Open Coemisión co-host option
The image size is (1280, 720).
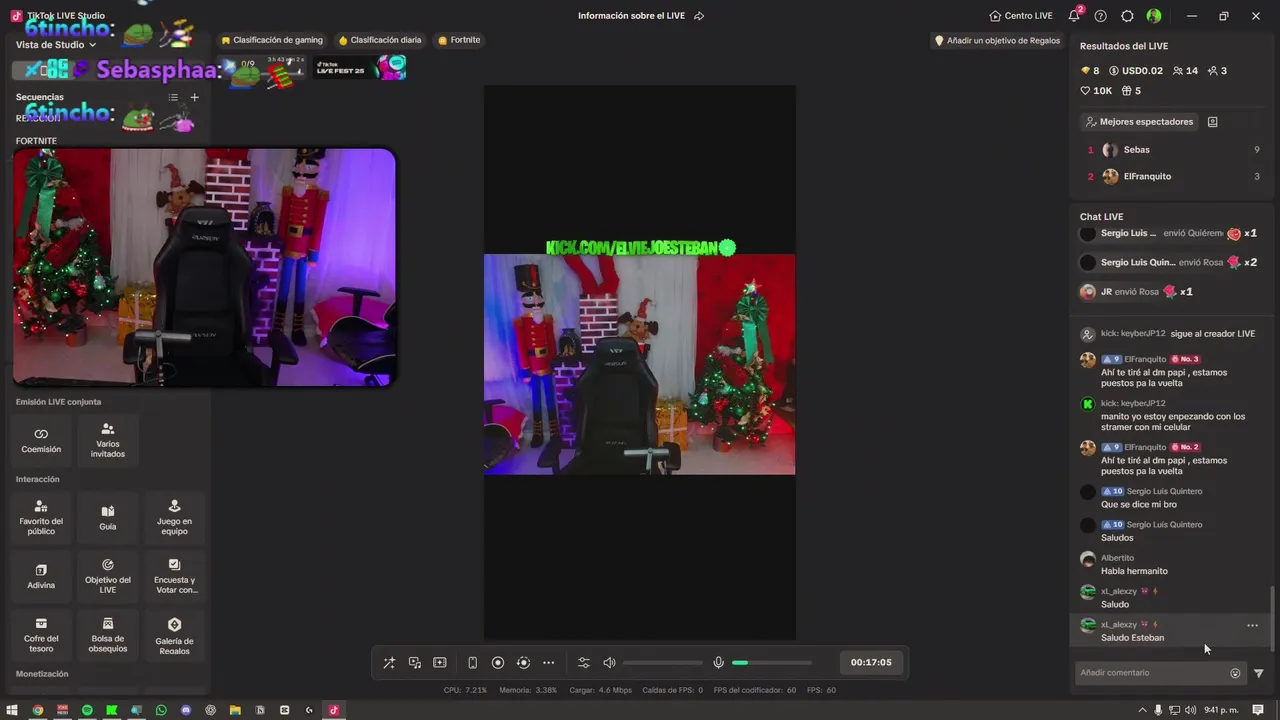pyautogui.click(x=41, y=440)
